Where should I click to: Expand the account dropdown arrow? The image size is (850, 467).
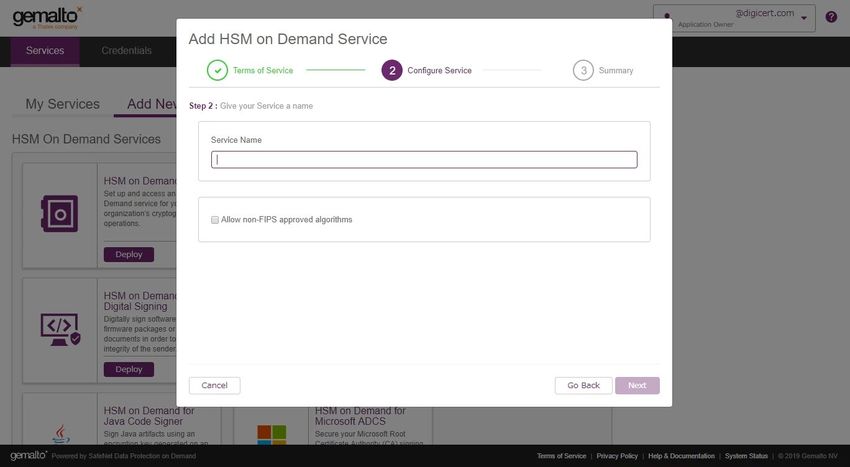(804, 18)
